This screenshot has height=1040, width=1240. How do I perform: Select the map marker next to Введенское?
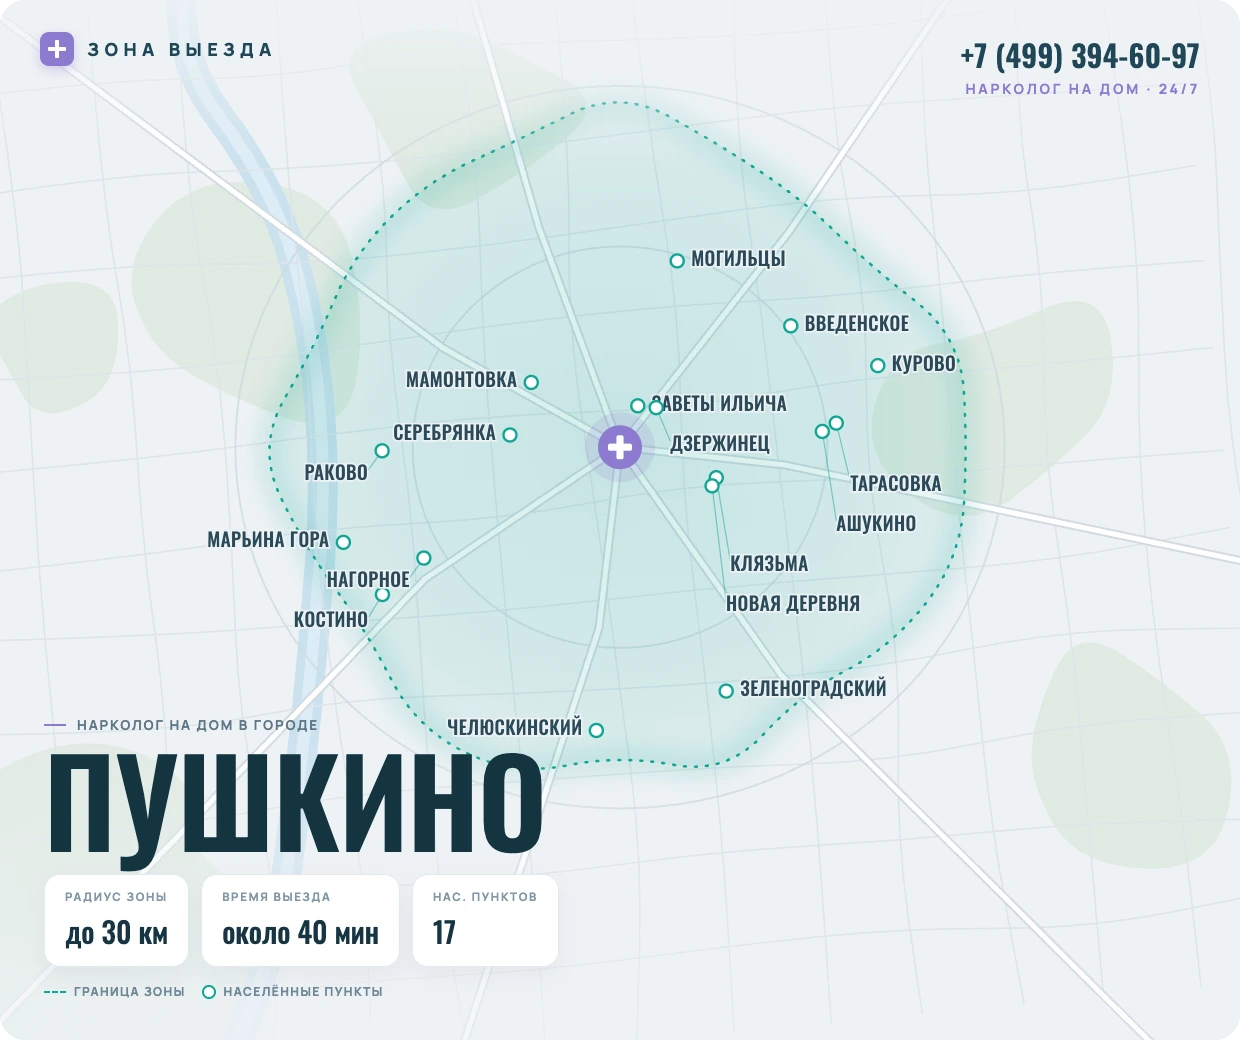click(790, 326)
